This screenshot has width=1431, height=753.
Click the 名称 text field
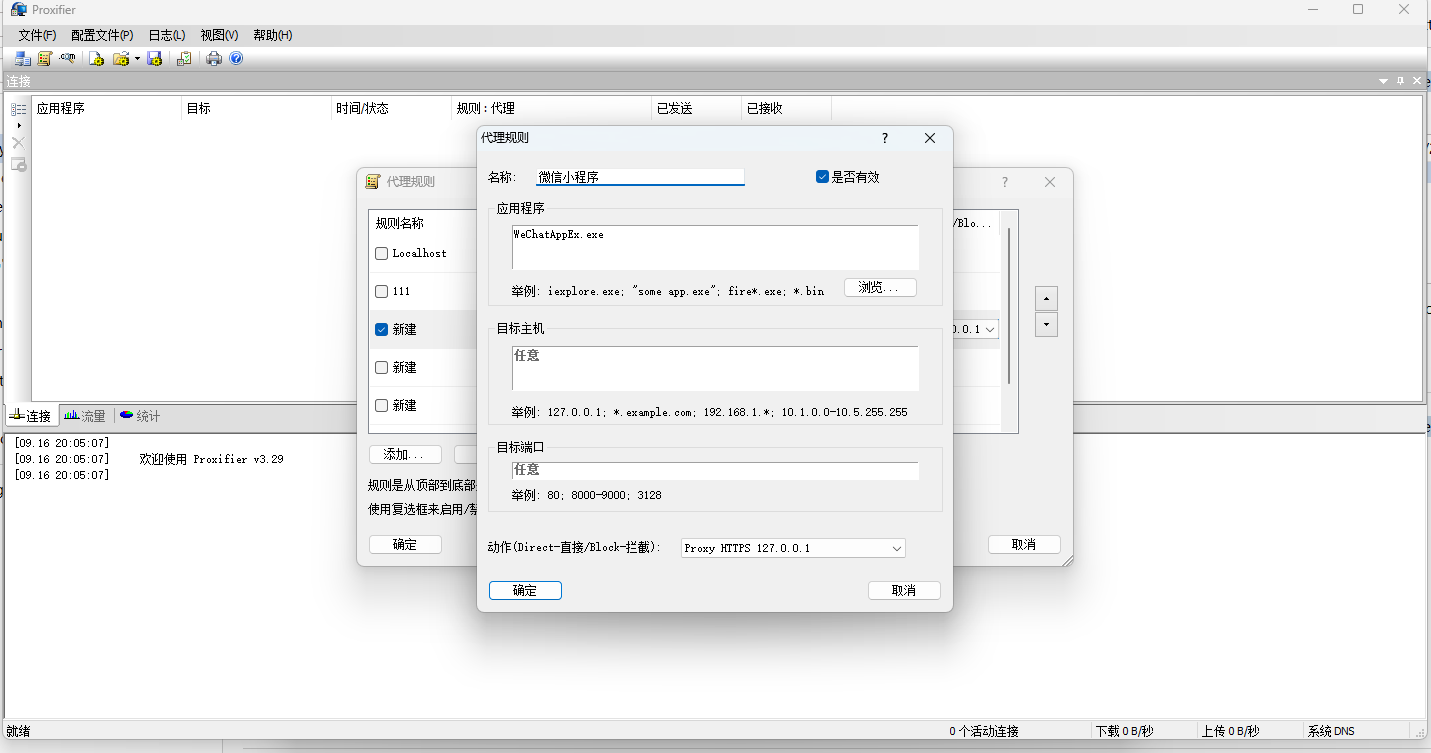point(640,177)
